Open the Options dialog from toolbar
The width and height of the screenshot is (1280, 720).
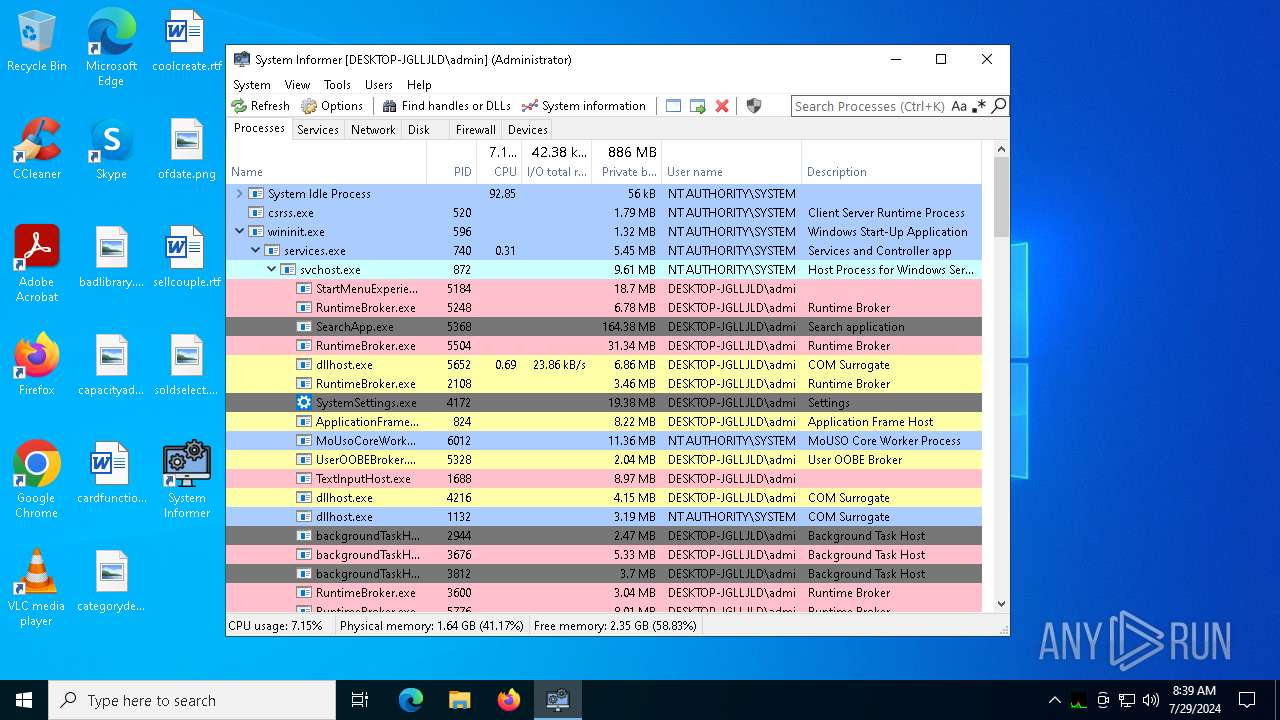tap(332, 106)
